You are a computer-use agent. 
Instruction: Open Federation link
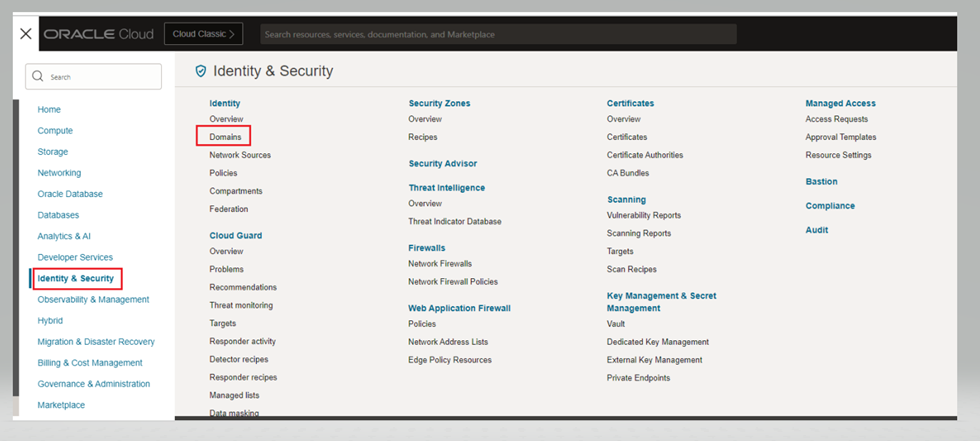coord(229,209)
